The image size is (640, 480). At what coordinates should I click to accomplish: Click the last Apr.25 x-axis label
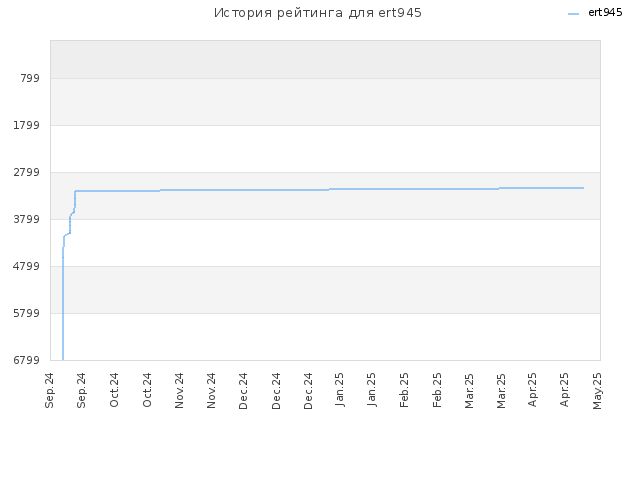tap(564, 390)
